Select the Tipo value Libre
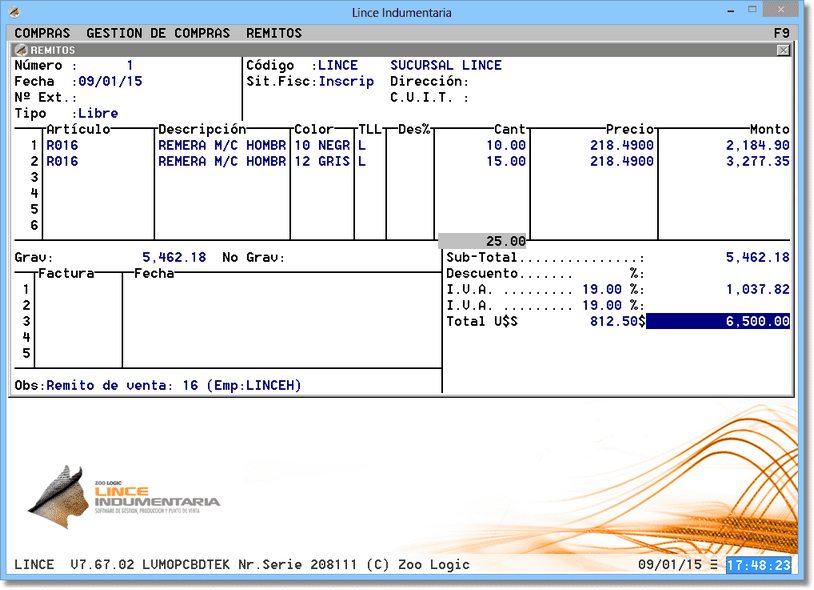814x590 pixels. pyautogui.click(x=98, y=114)
